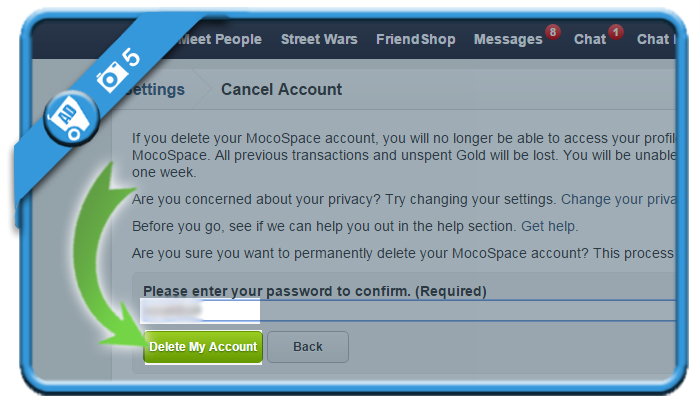Go to FriendShop in the navigation bar

click(x=416, y=39)
